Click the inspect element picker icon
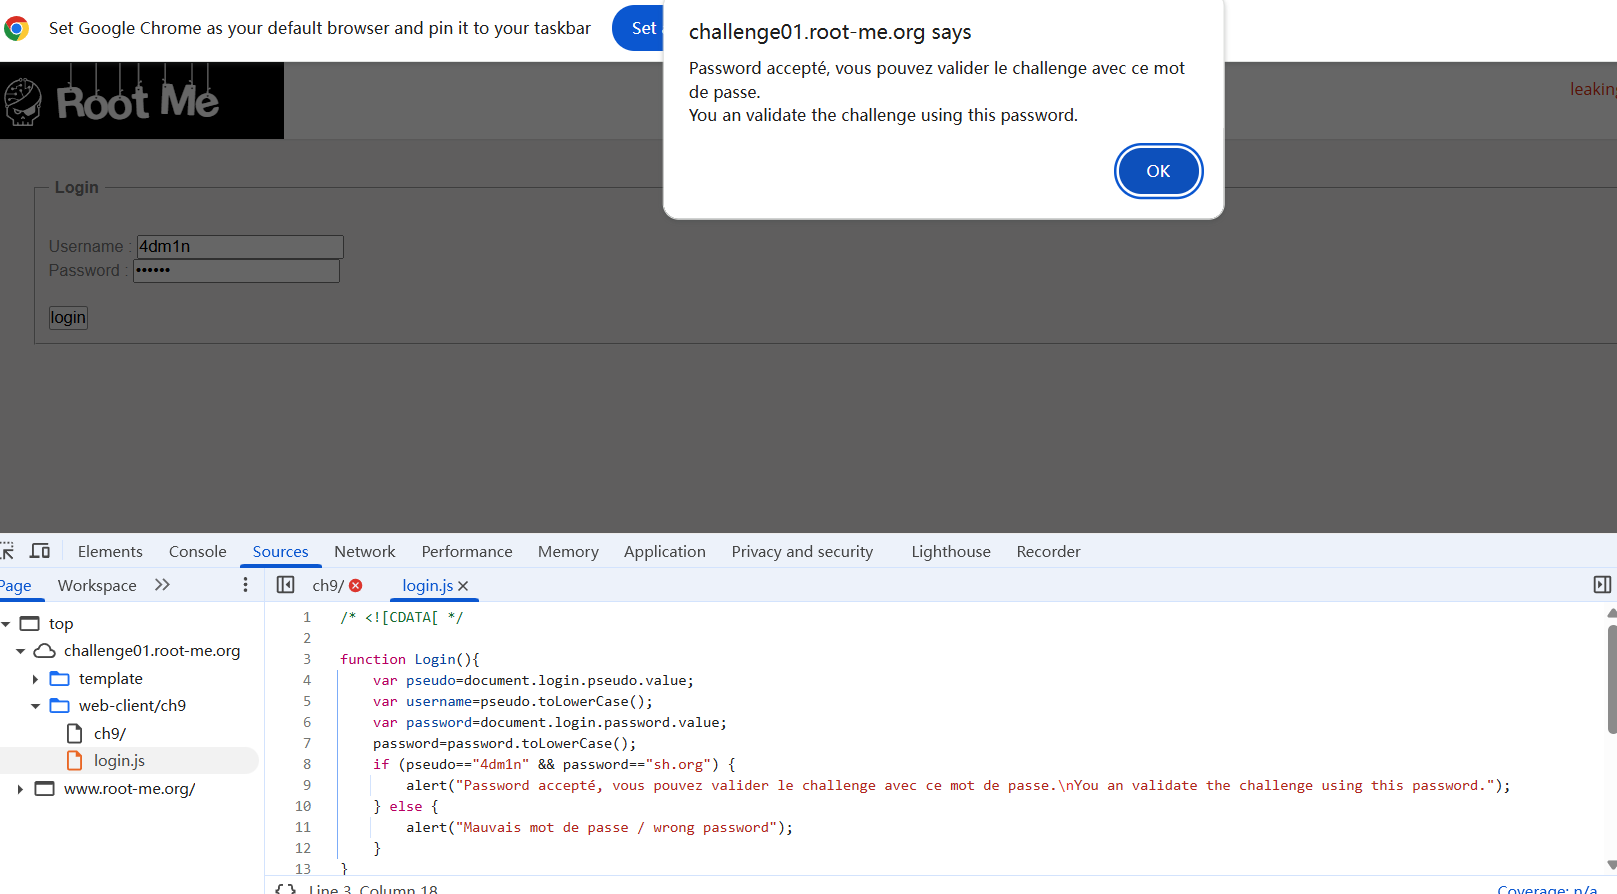The width and height of the screenshot is (1617, 894). [x=7, y=551]
